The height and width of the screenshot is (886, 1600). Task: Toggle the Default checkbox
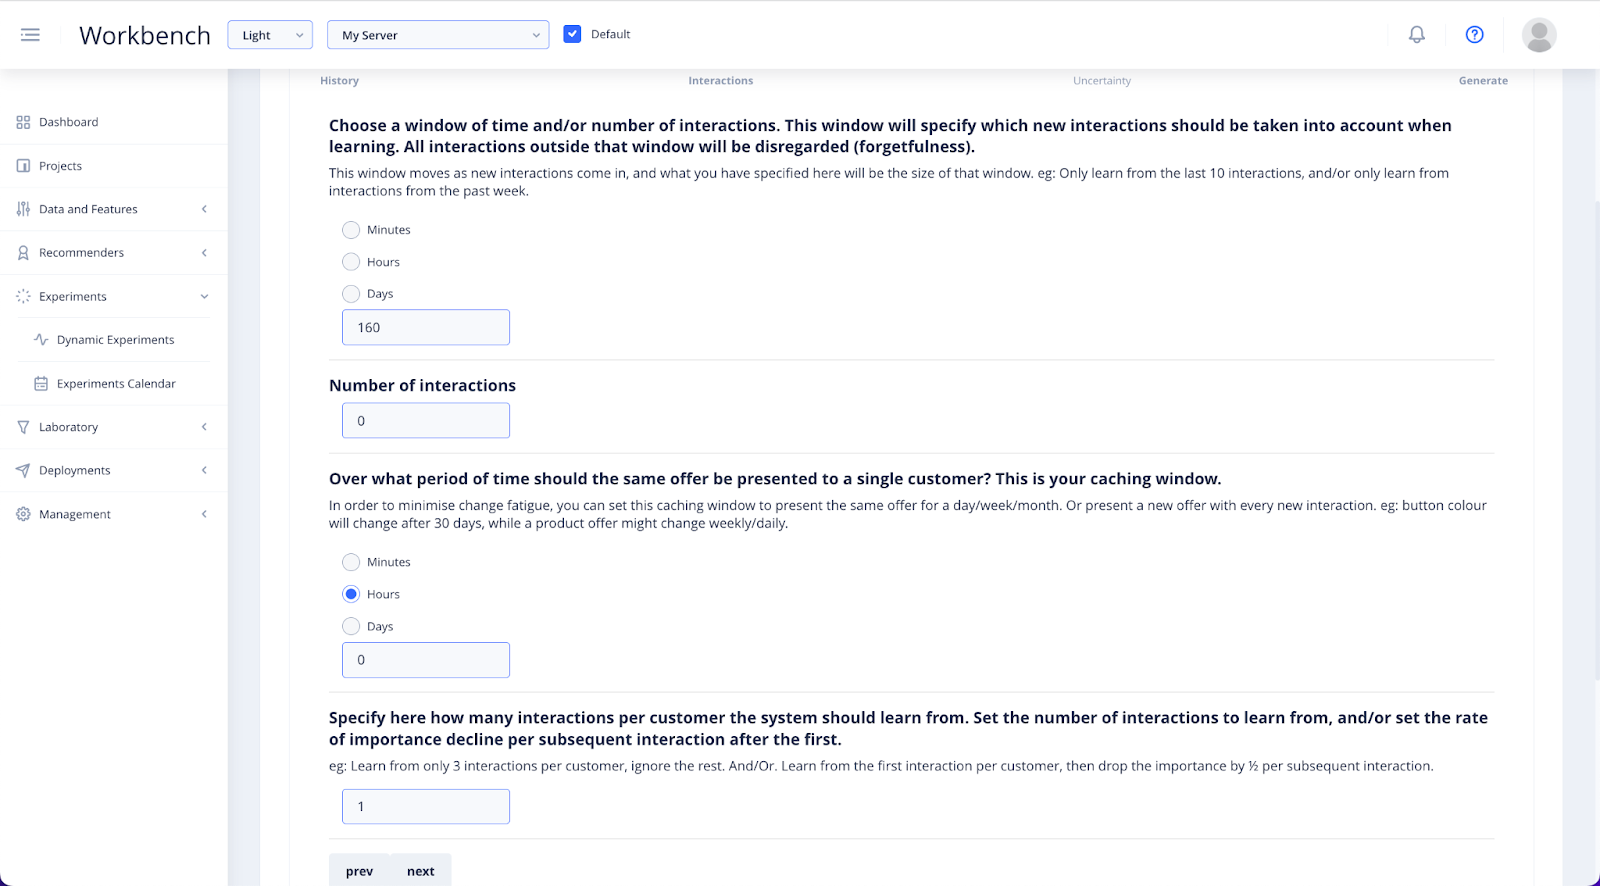pyautogui.click(x=572, y=34)
